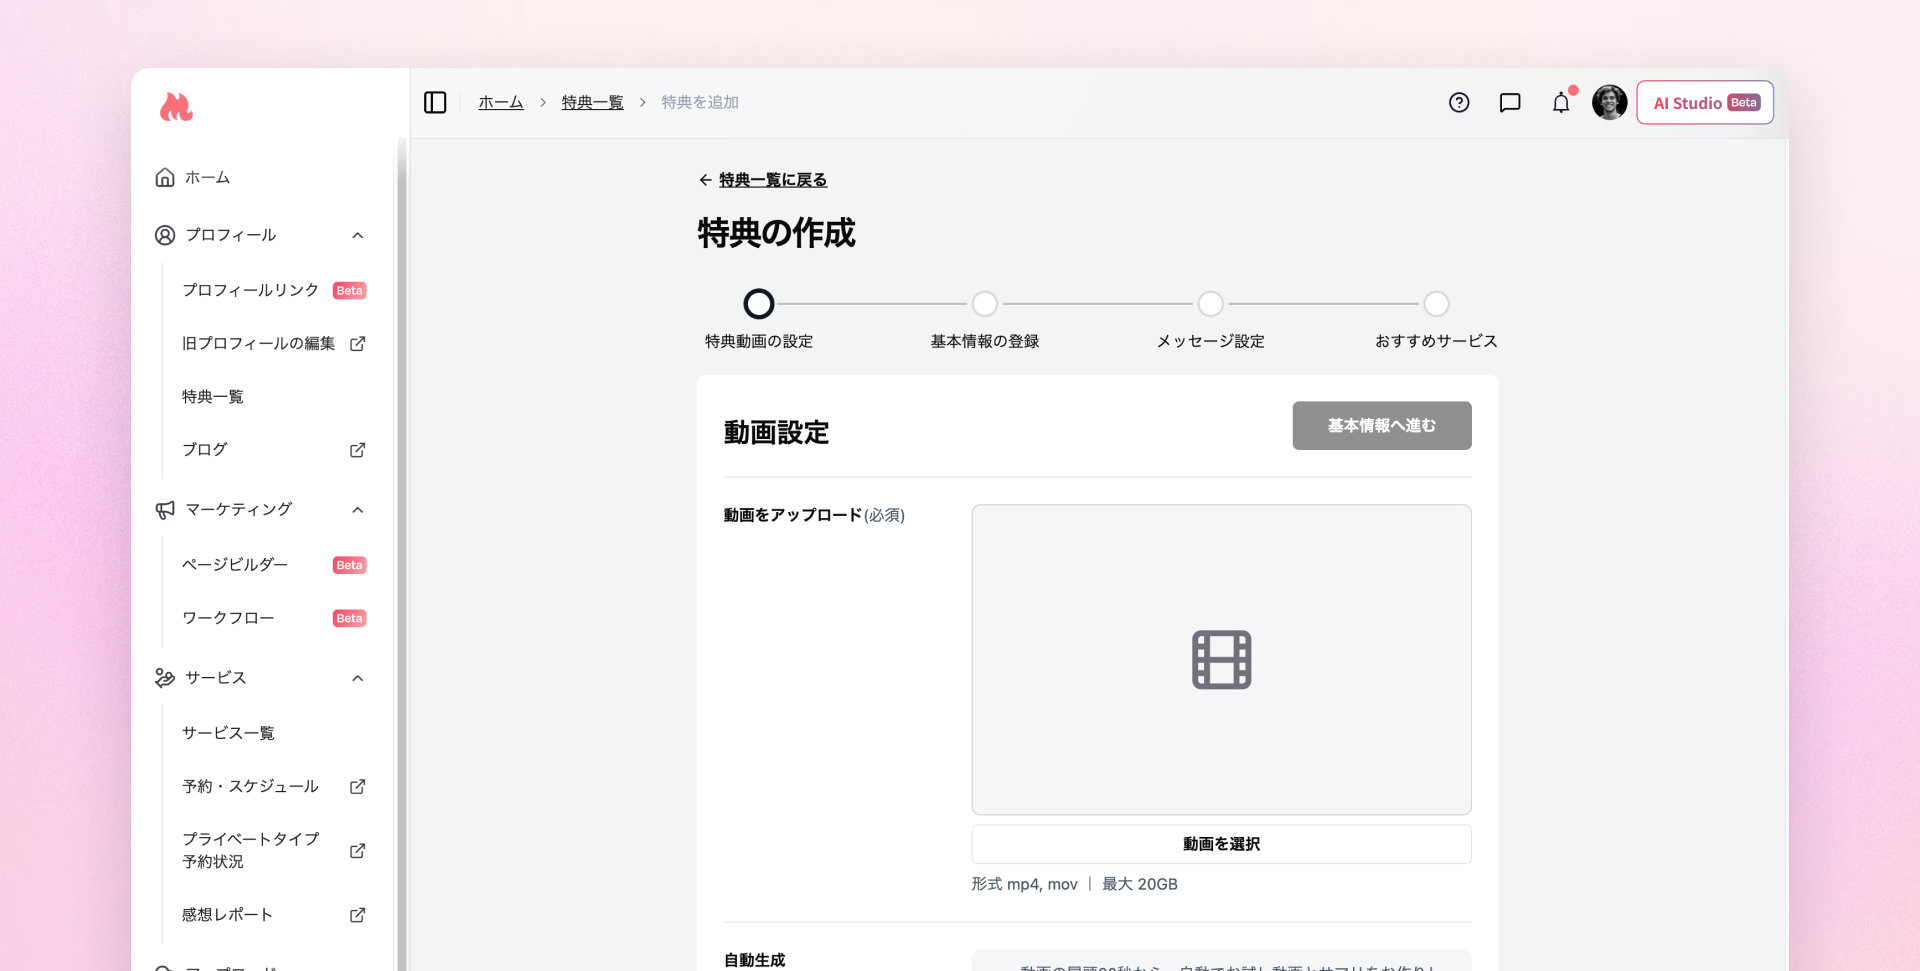Viewport: 1920px width, 971px height.
Task: Select the おすすめサービス step circle
Action: point(1436,304)
